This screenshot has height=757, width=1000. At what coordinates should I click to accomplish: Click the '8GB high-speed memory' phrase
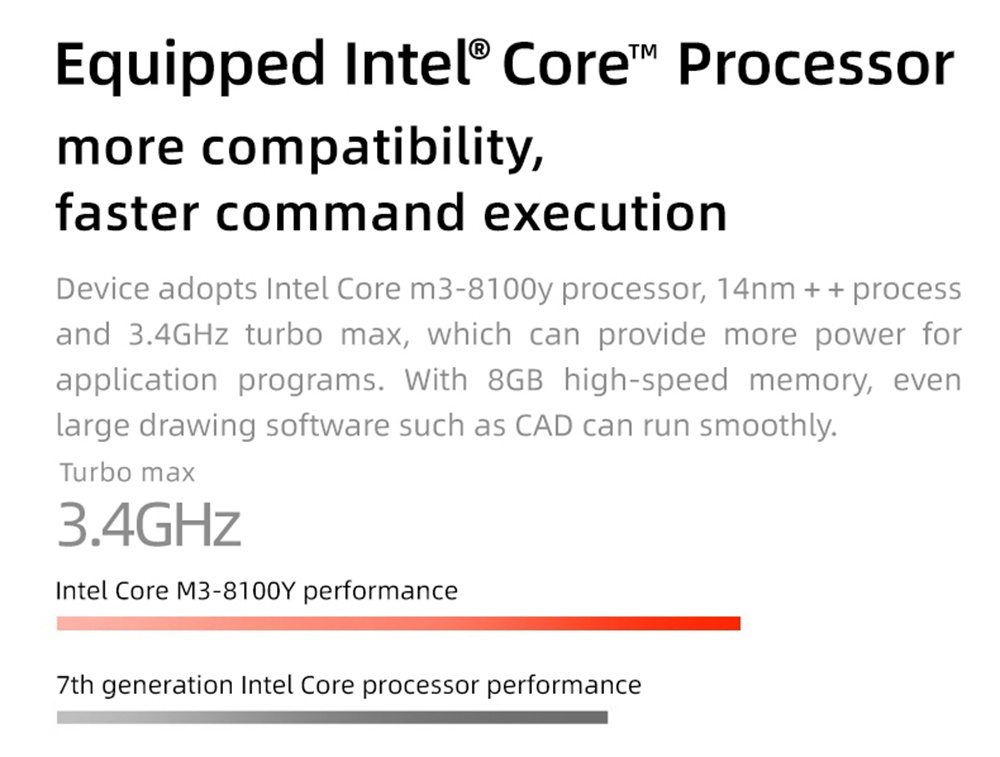[679, 380]
